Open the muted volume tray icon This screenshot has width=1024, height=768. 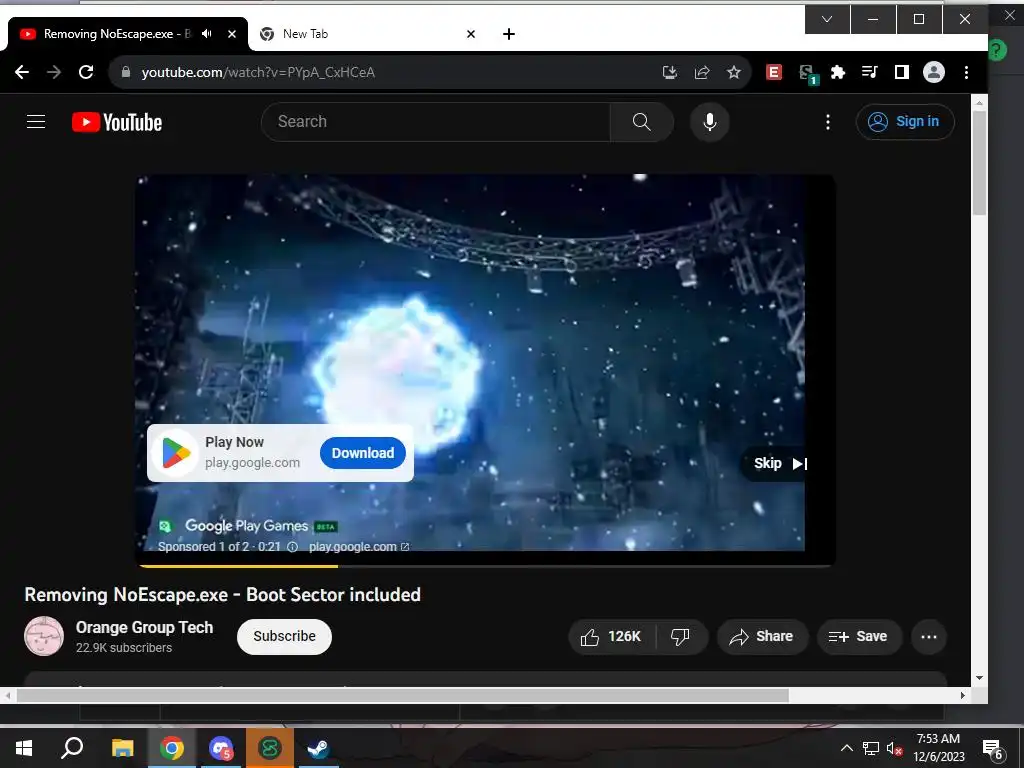pyautogui.click(x=894, y=748)
